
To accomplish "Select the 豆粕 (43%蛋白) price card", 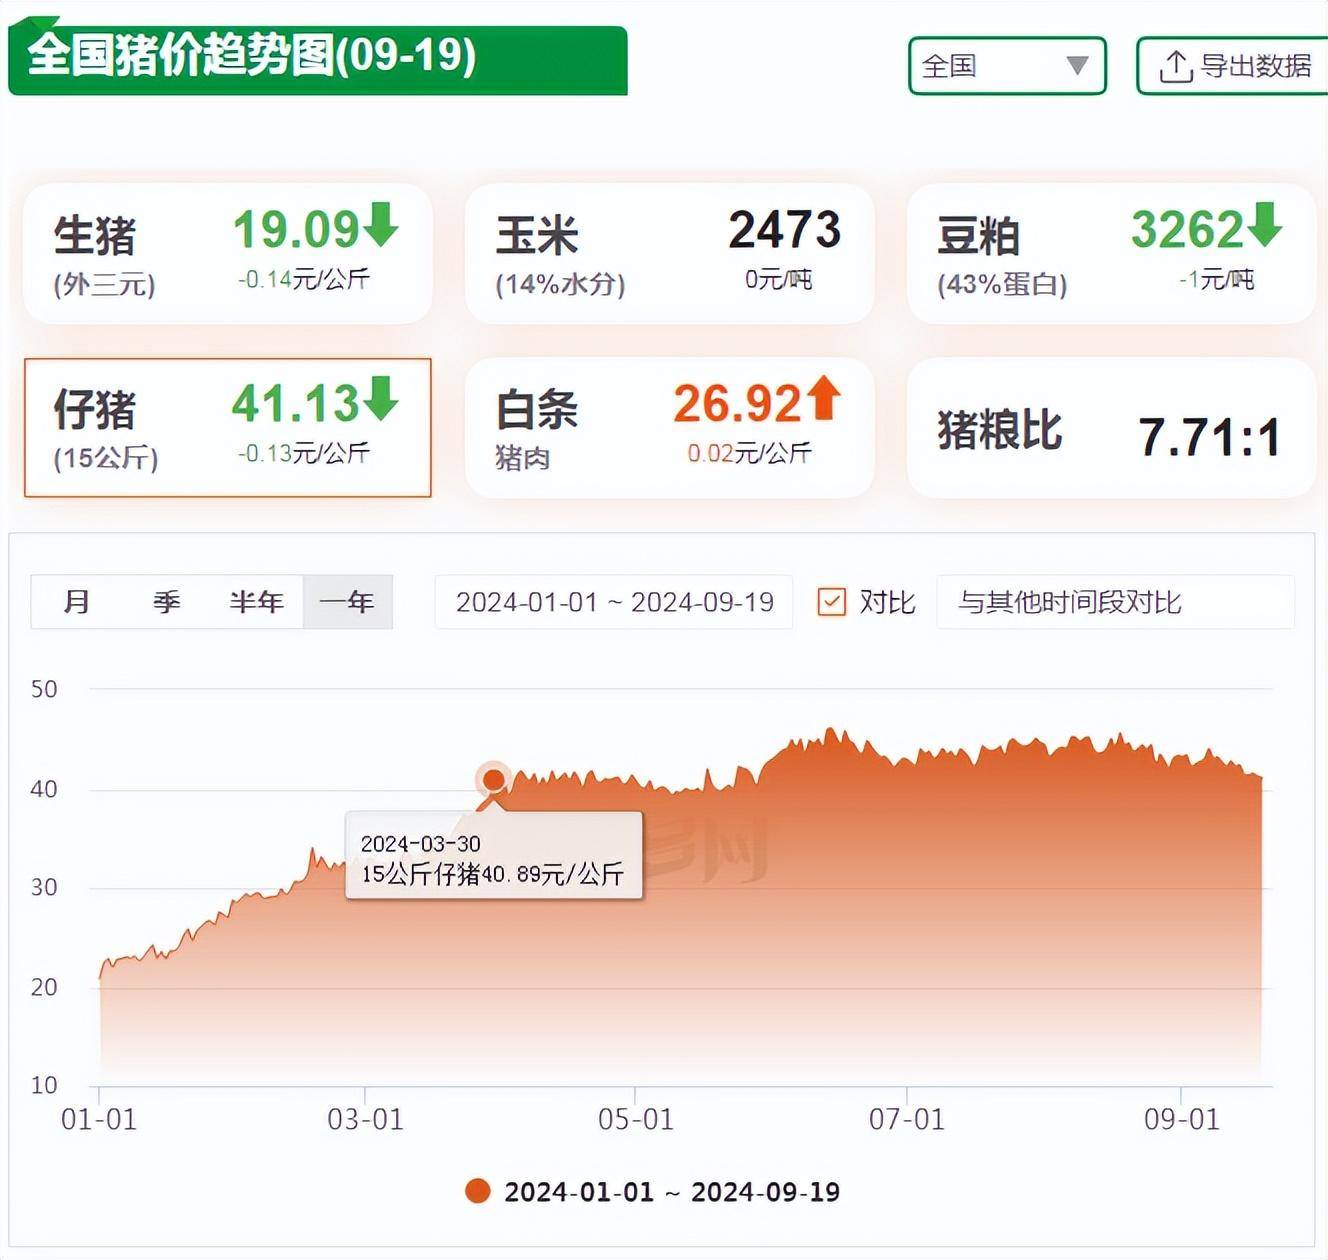I will [x=1111, y=254].
